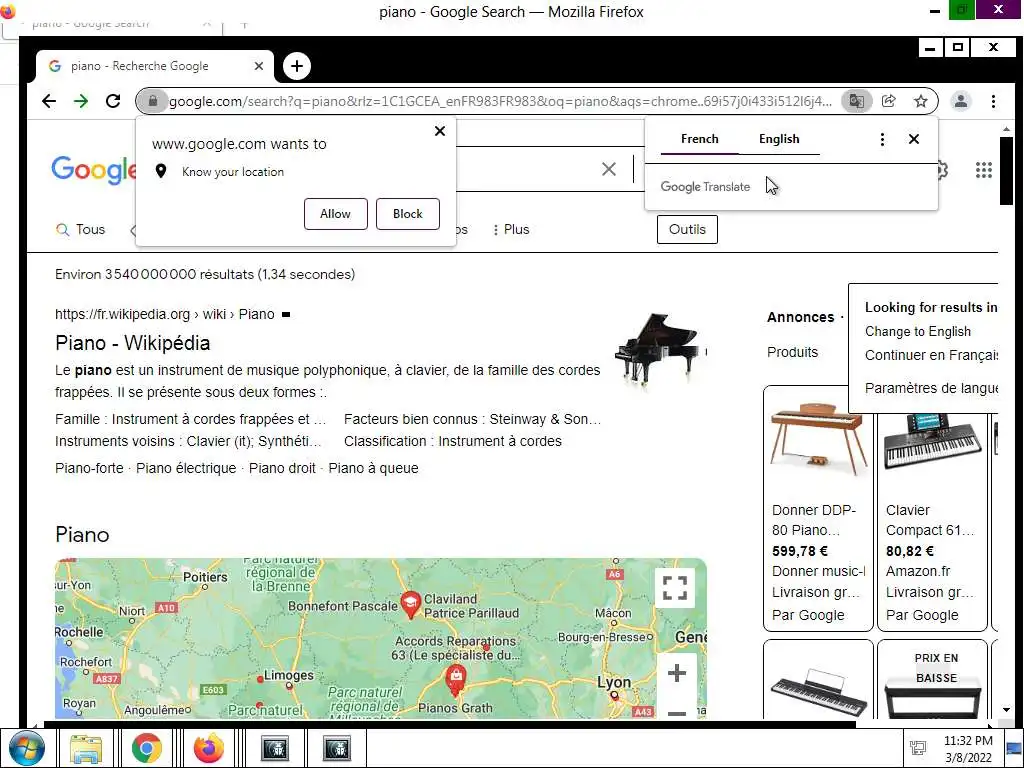Click the location pin icon in permission prompt
This screenshot has height=768, width=1024.
[x=161, y=172]
